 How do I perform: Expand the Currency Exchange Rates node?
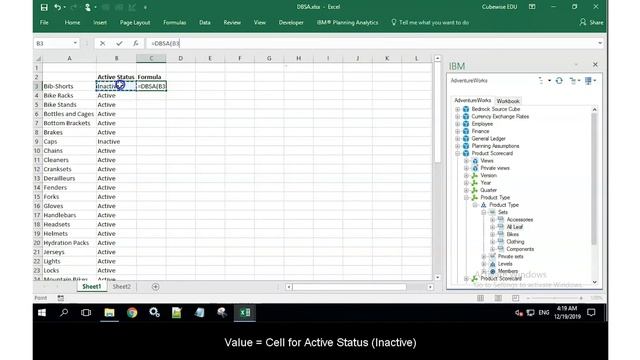458,117
